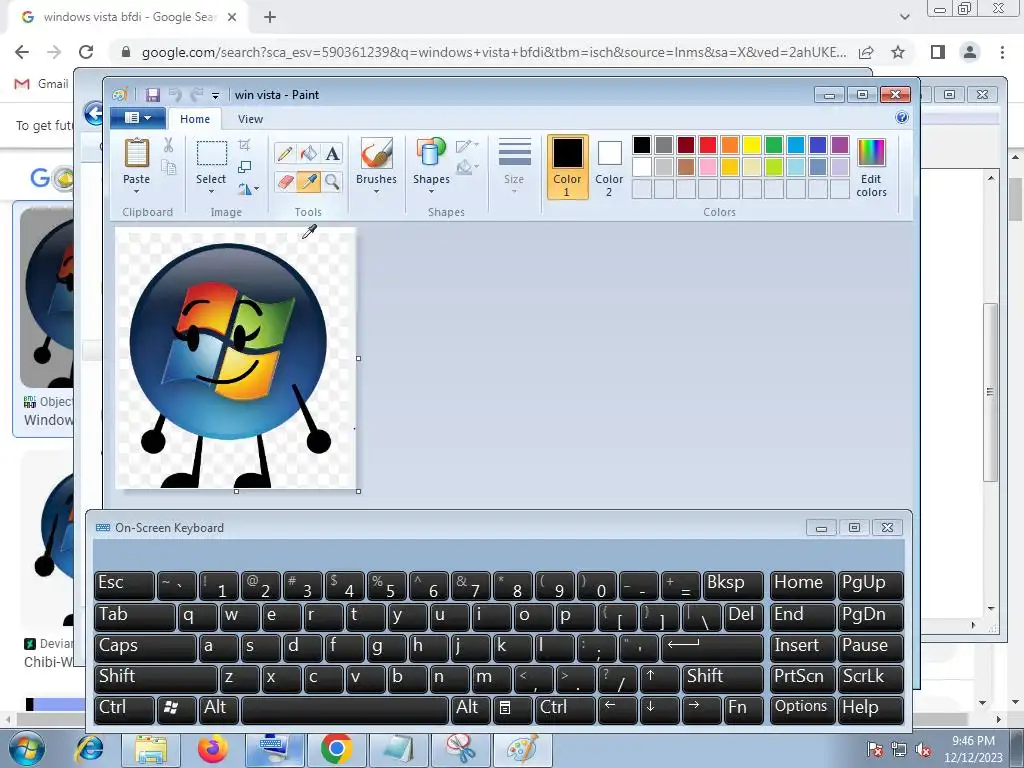Toggle the left Shift key on On-Screen Keyboard
This screenshot has height=768, width=1024.
coord(155,678)
